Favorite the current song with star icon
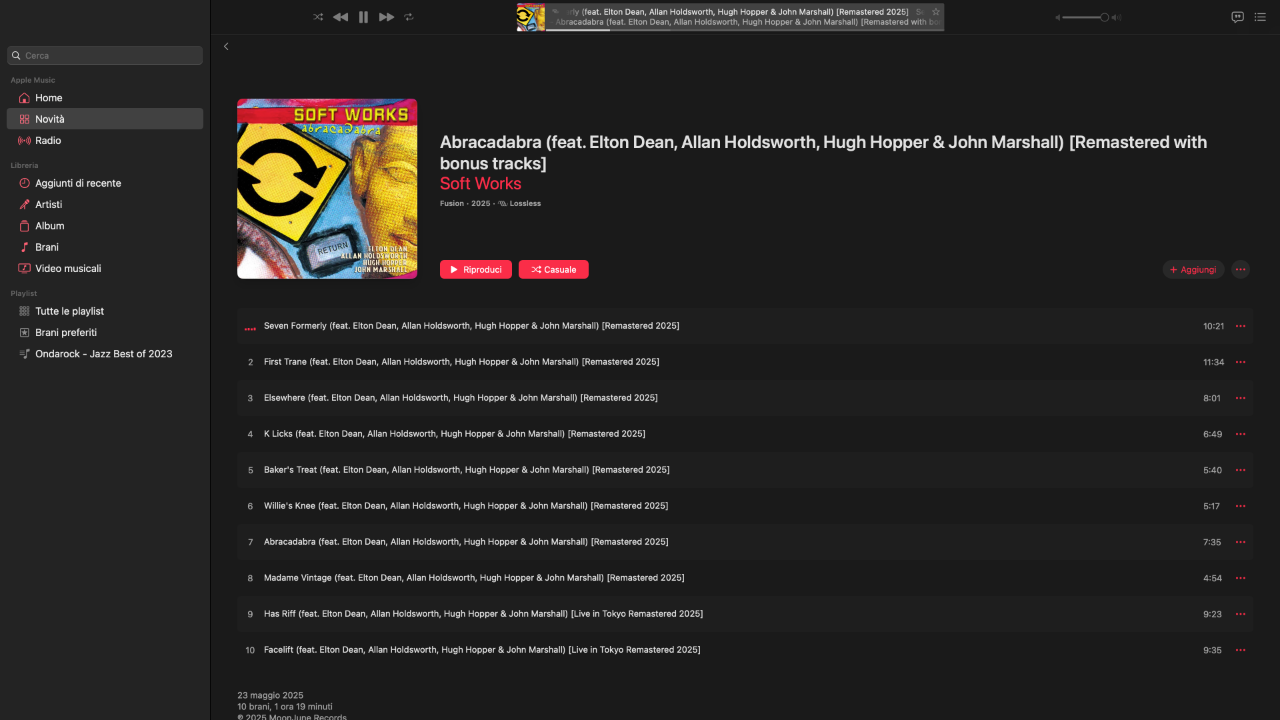Image resolution: width=1280 pixels, height=720 pixels. [936, 12]
